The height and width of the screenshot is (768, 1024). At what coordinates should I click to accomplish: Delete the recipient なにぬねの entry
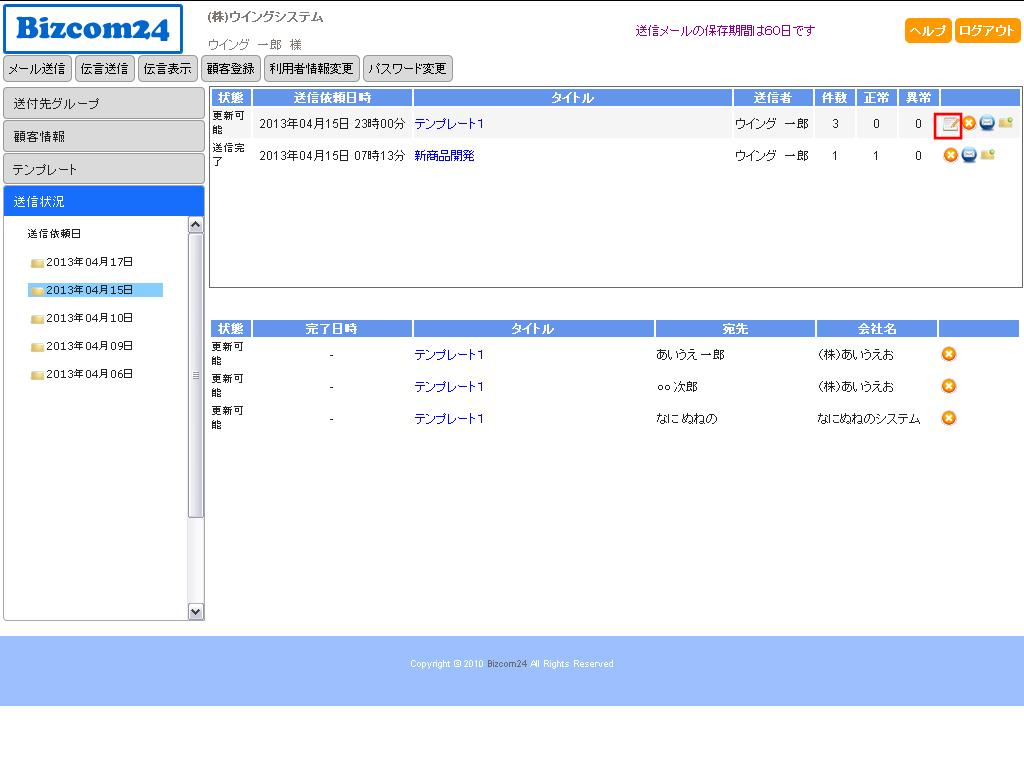coord(949,418)
